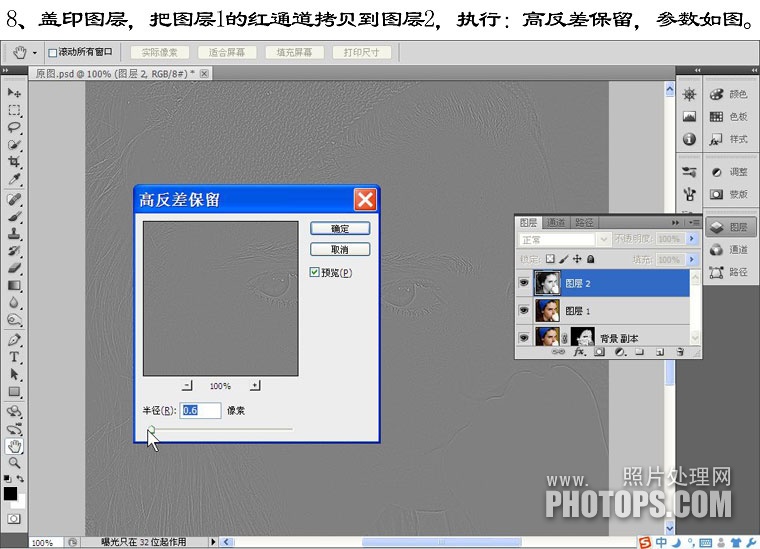Select the Dodge tool
The image size is (760, 549).
coord(14,320)
